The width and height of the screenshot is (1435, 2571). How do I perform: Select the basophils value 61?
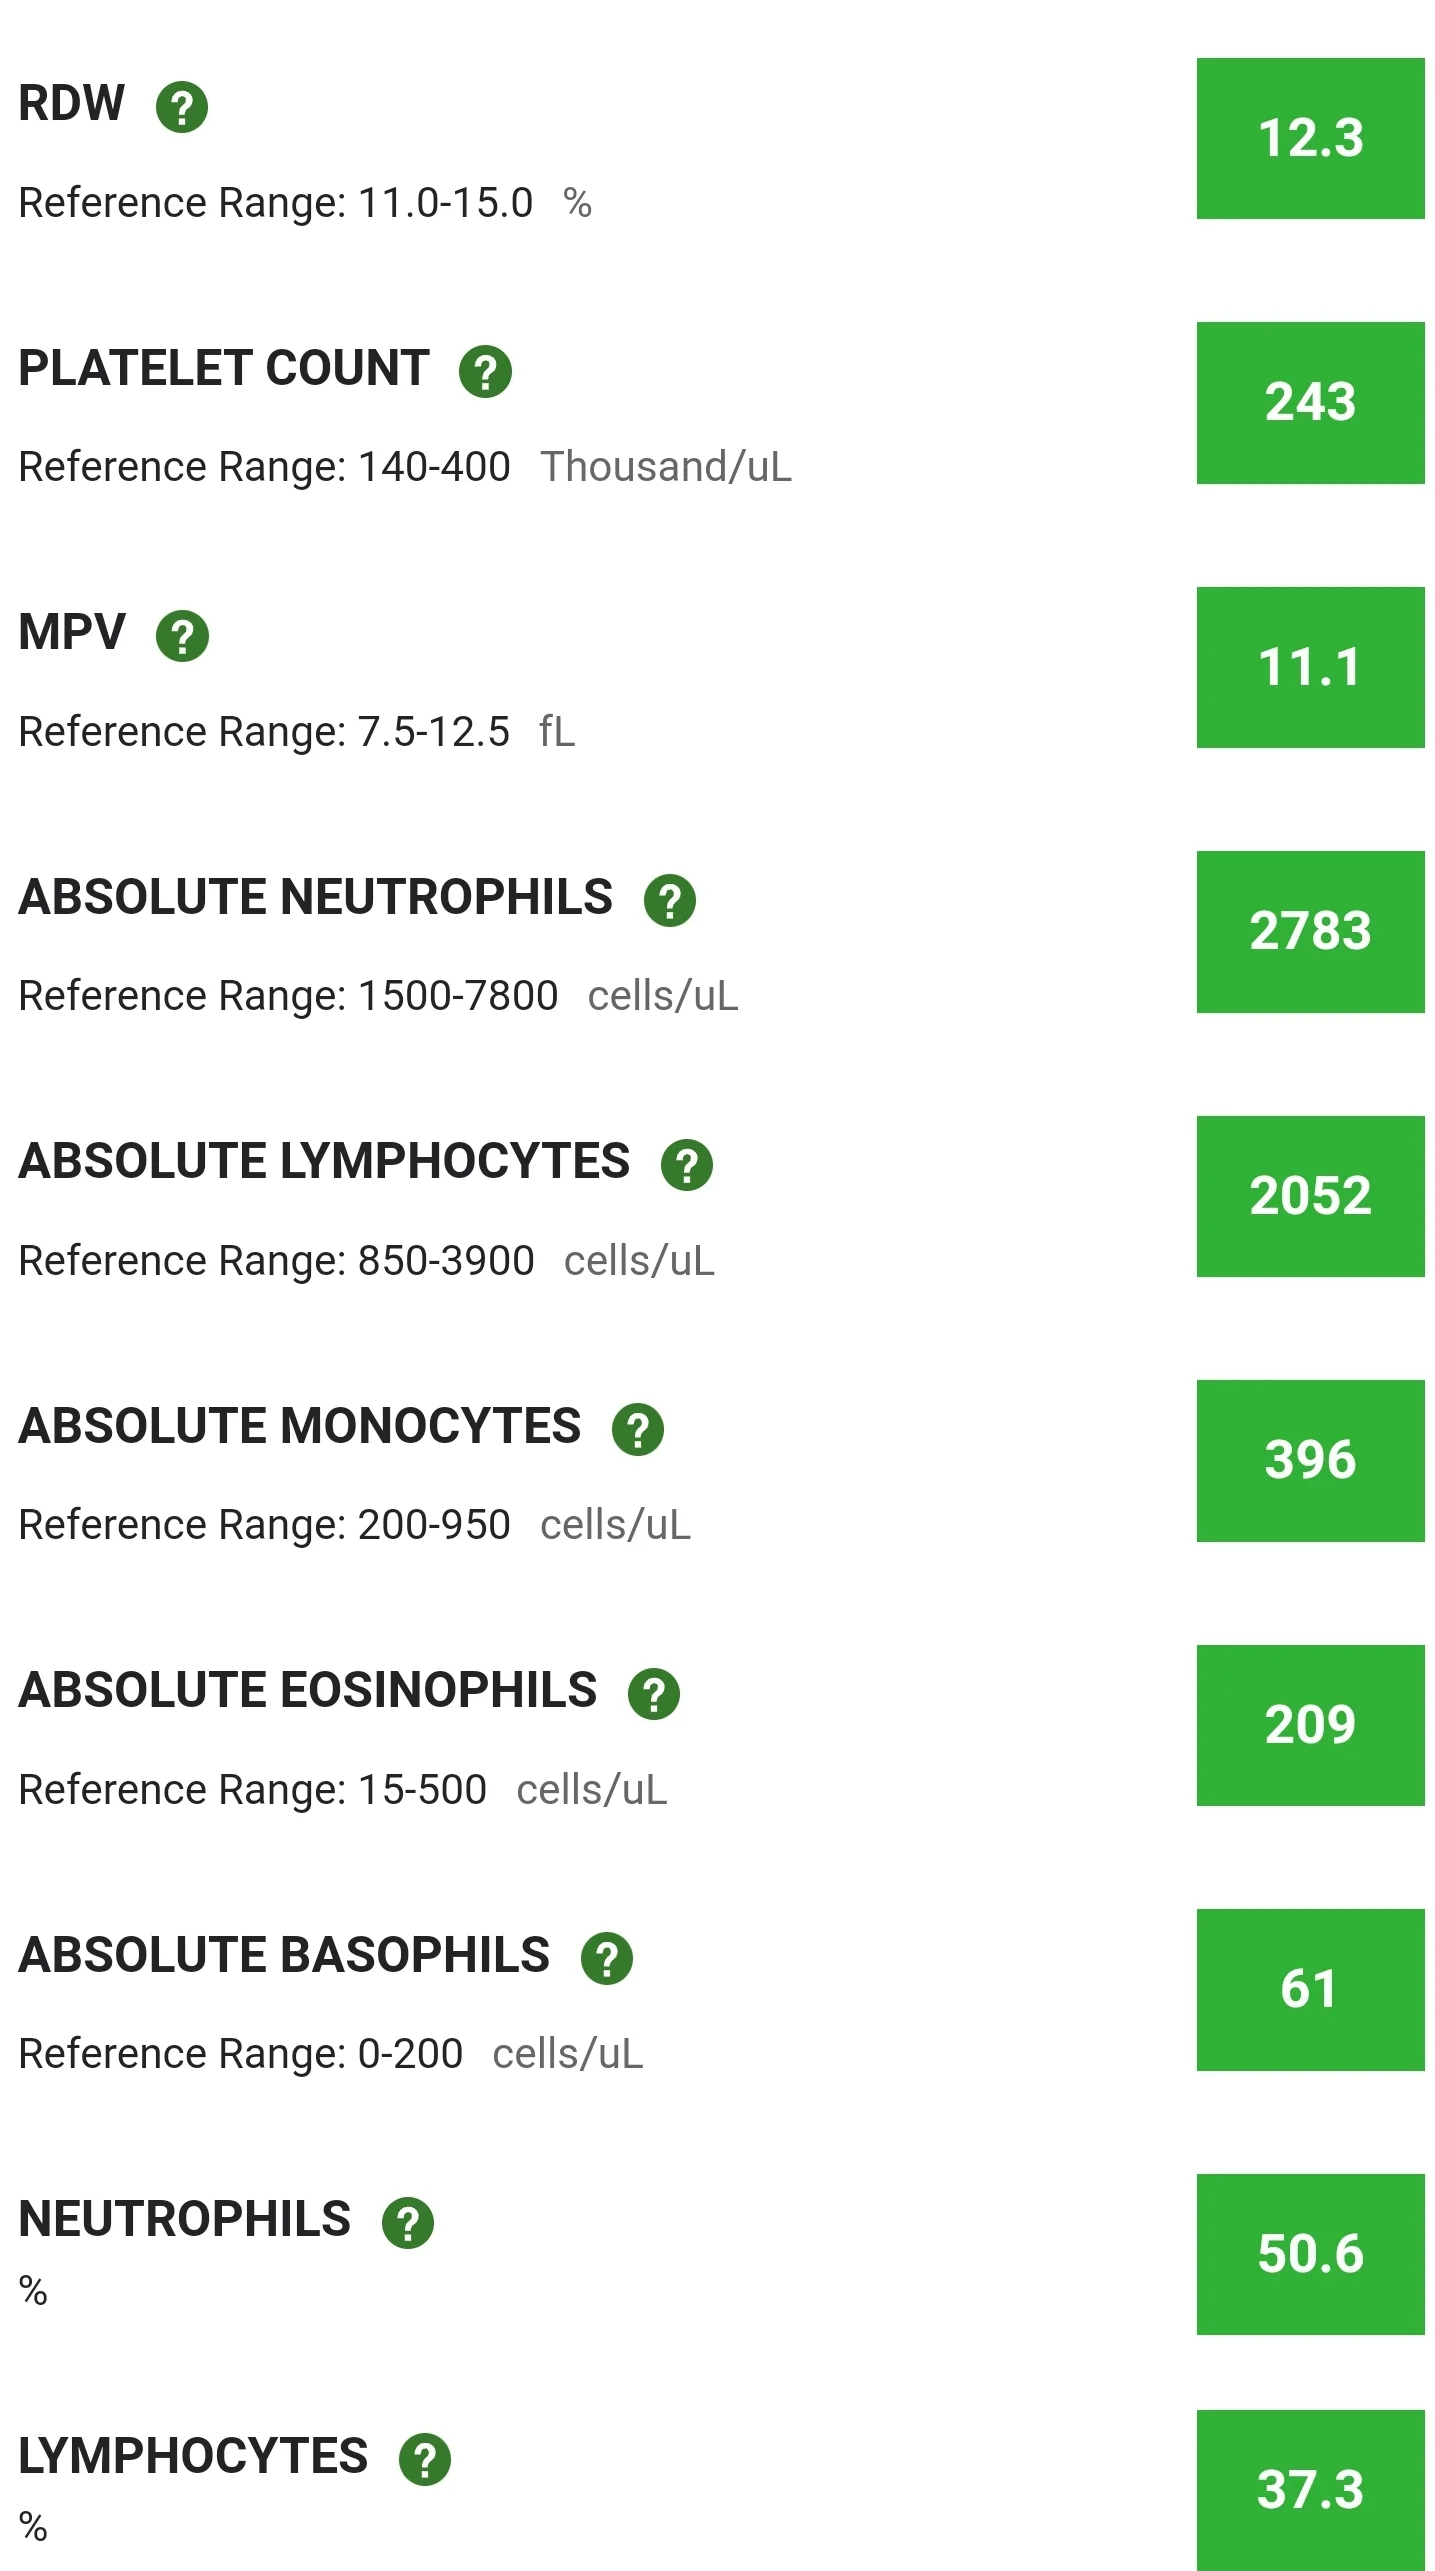pyautogui.click(x=1310, y=1990)
